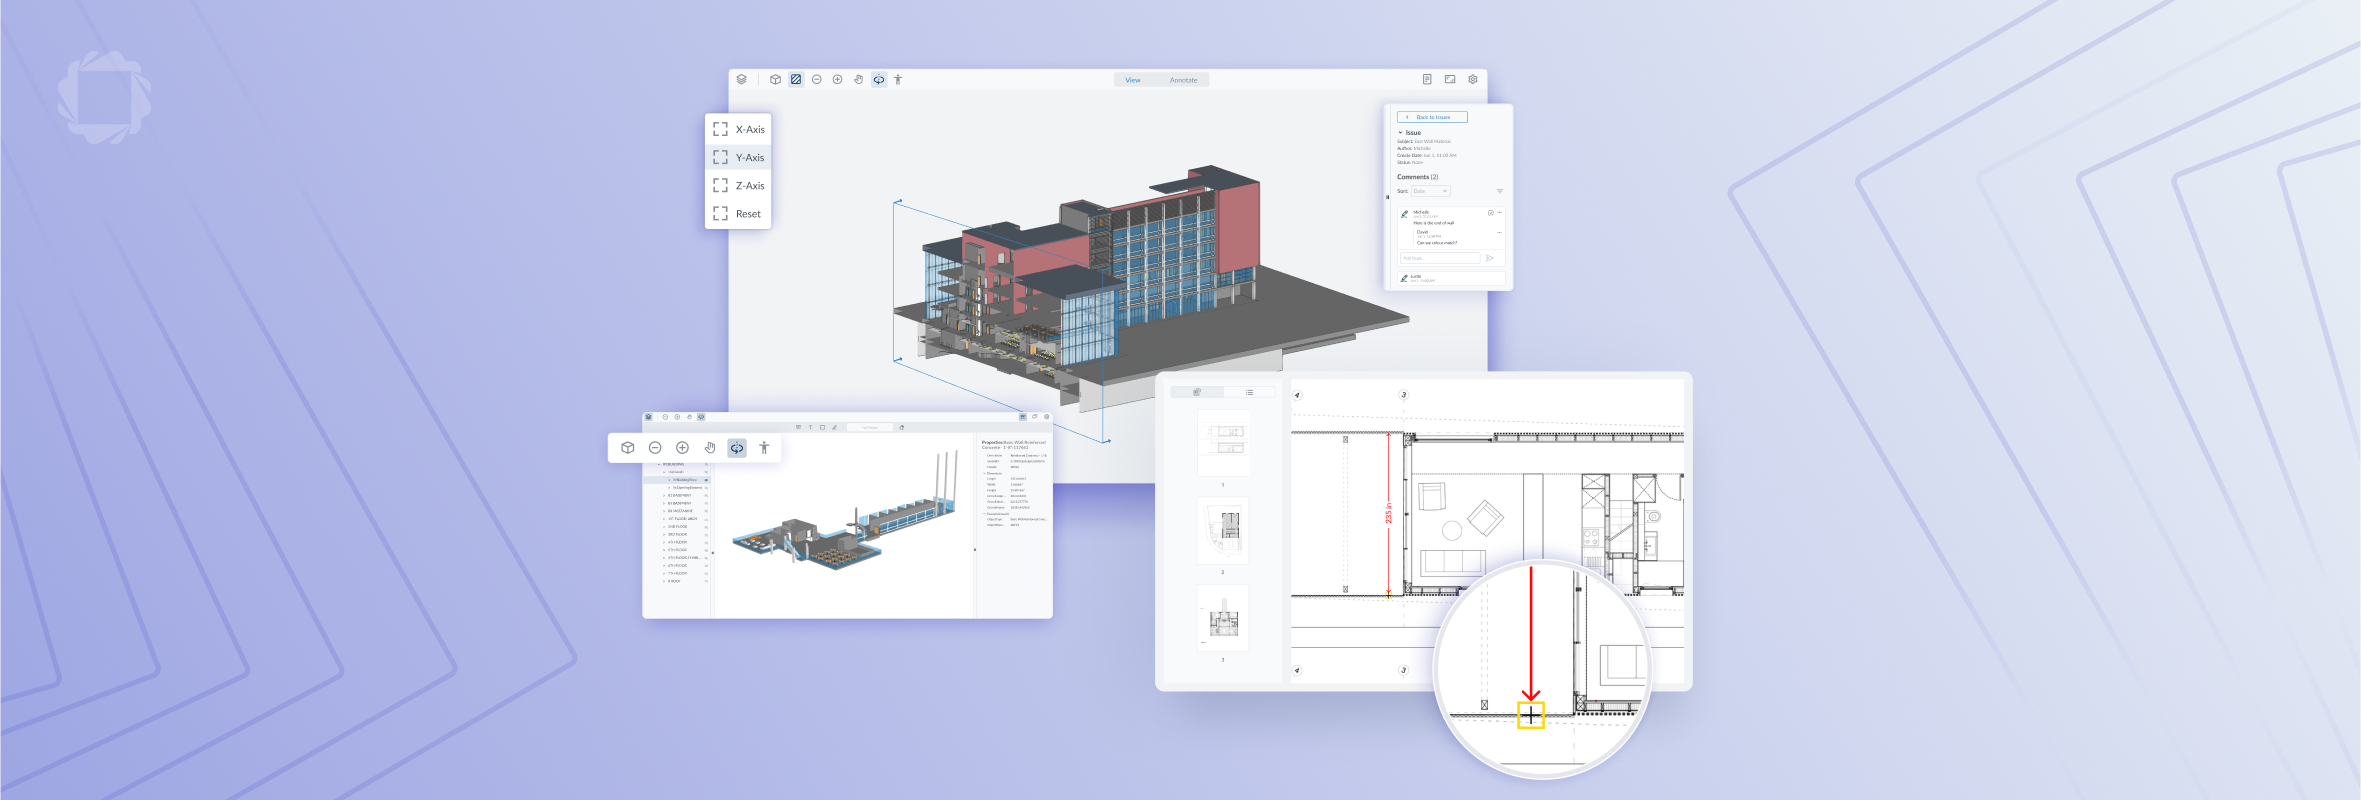
Task: Toggle the status checkbox on Michelle's comment
Action: click(1491, 212)
